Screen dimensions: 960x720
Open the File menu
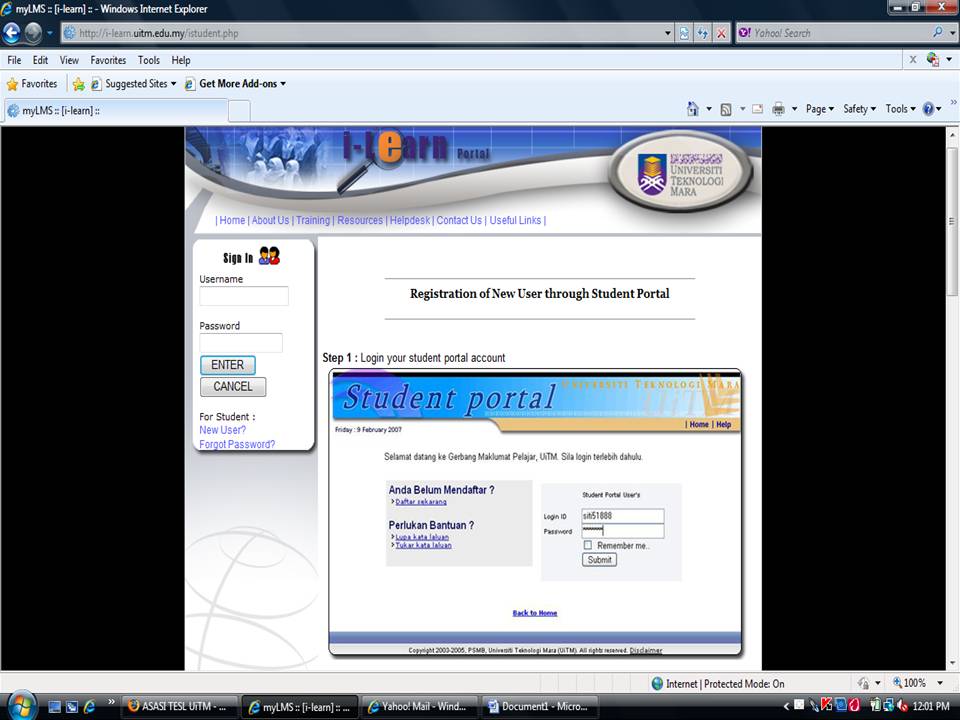tap(14, 60)
